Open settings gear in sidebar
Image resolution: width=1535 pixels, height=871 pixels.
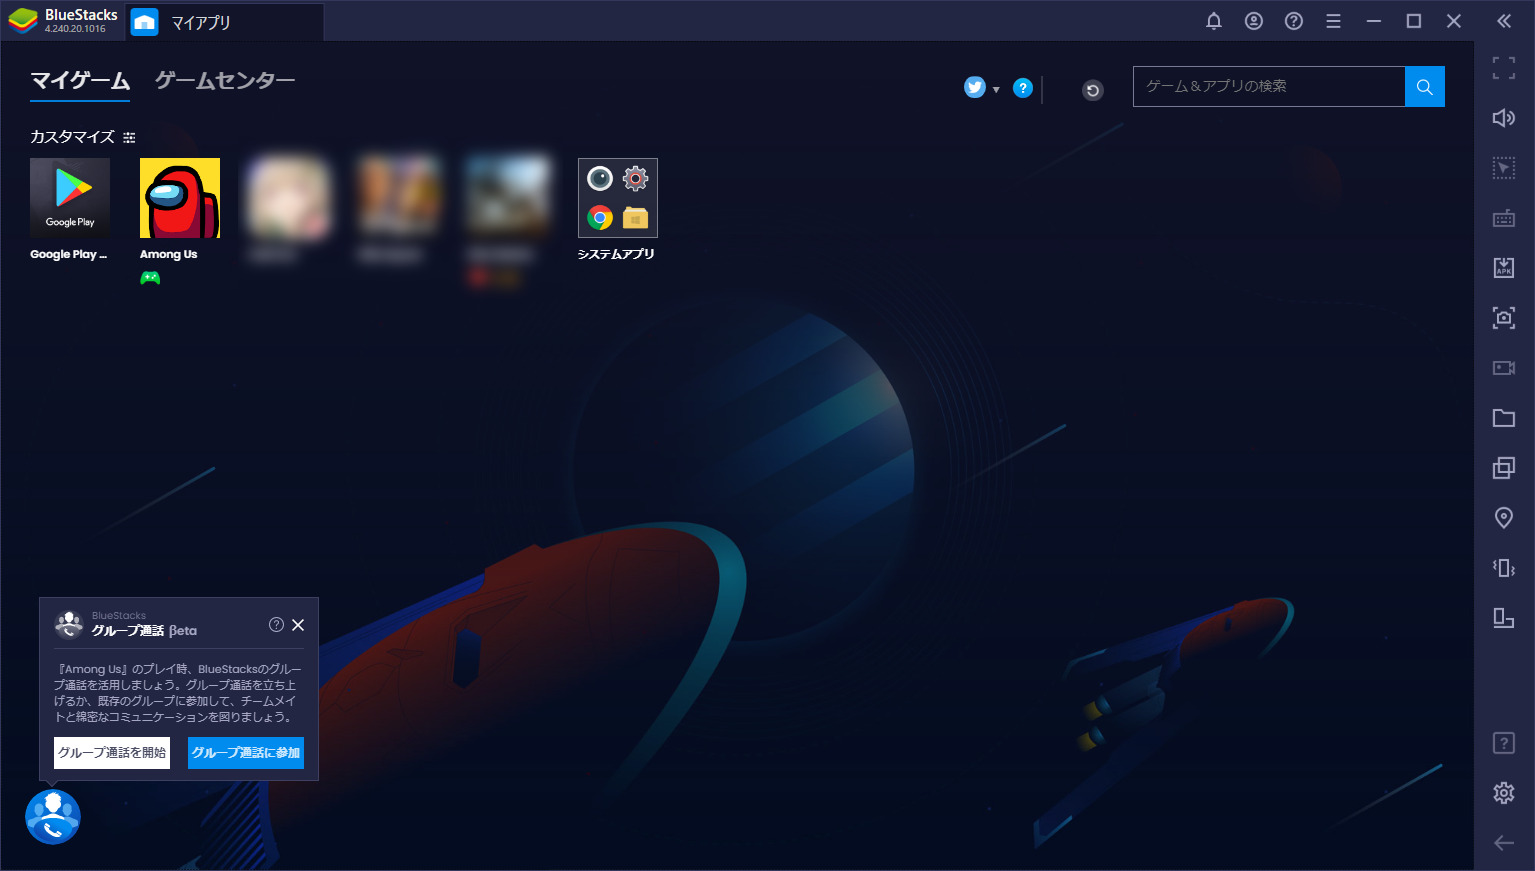1504,793
